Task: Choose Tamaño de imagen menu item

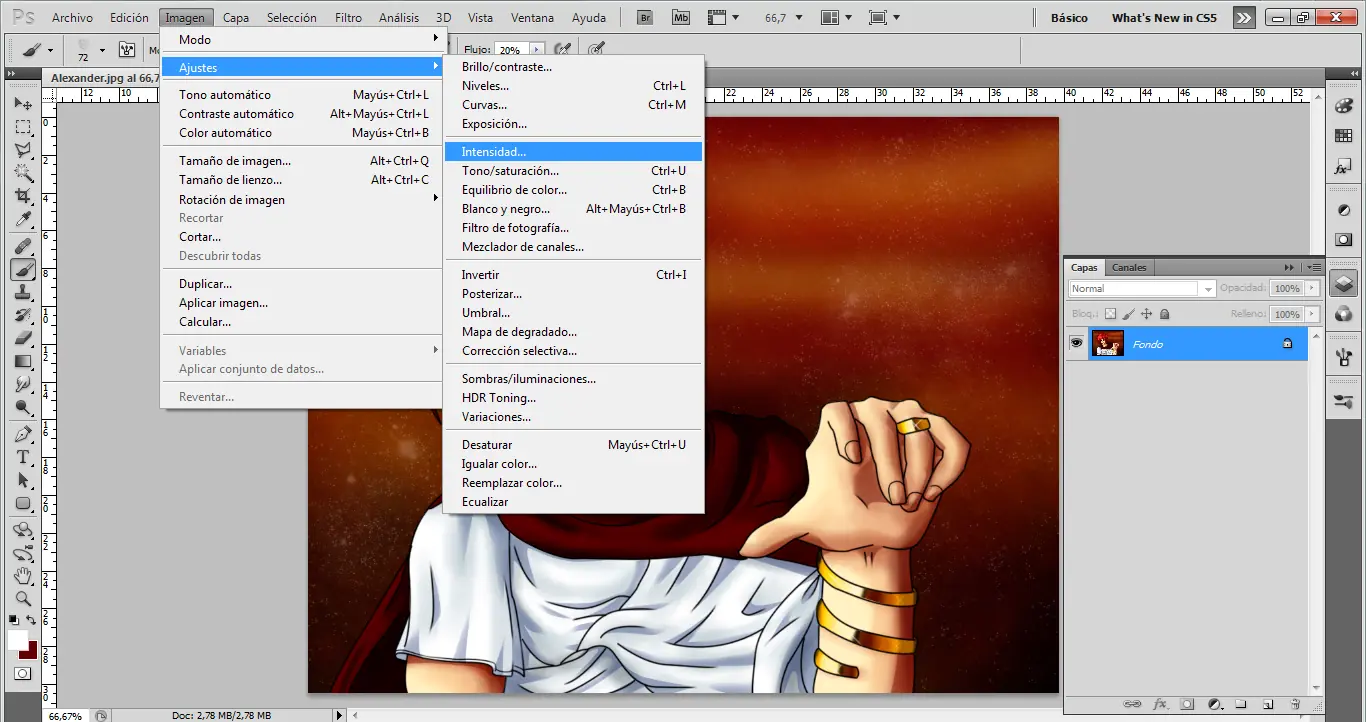Action: click(302, 161)
